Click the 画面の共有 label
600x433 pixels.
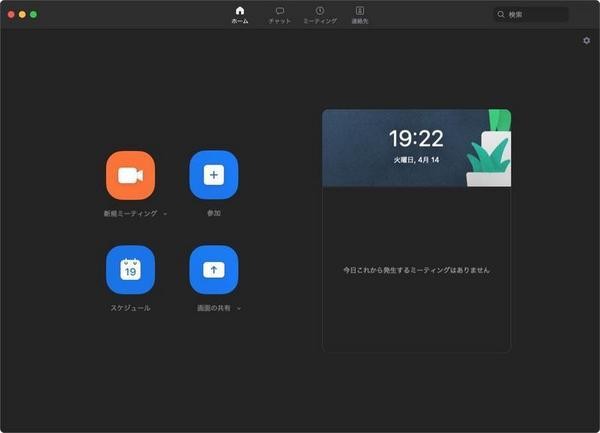coord(214,308)
